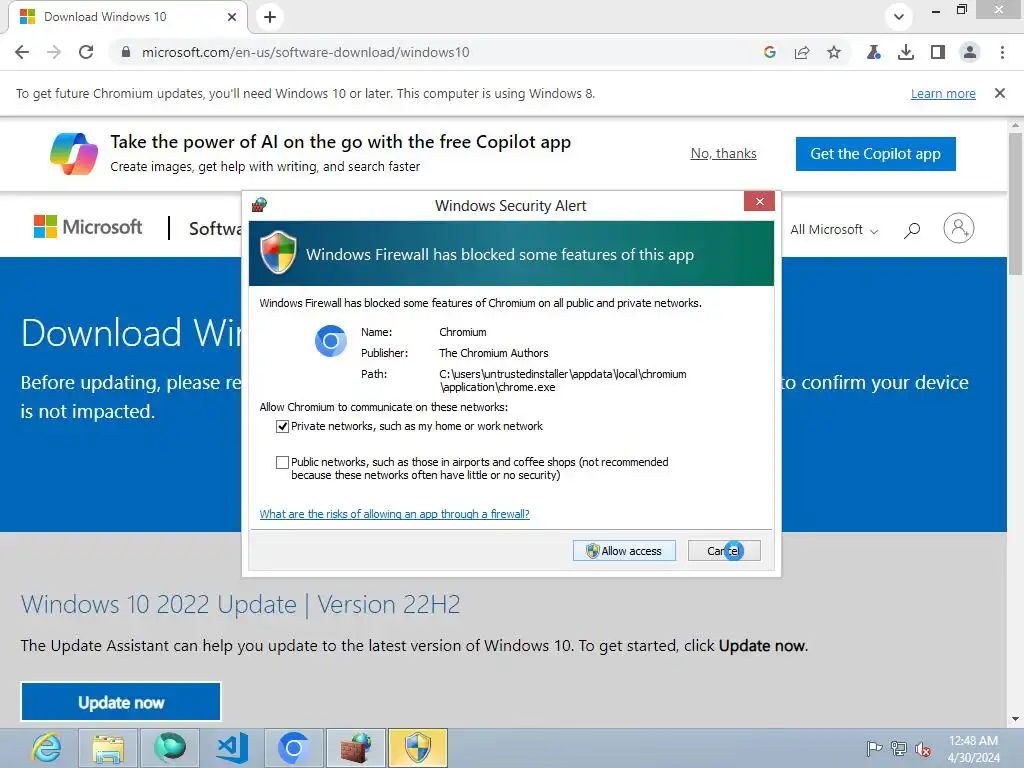This screenshot has height=768, width=1024.
Task: Click the Update now button
Action: click(x=121, y=702)
